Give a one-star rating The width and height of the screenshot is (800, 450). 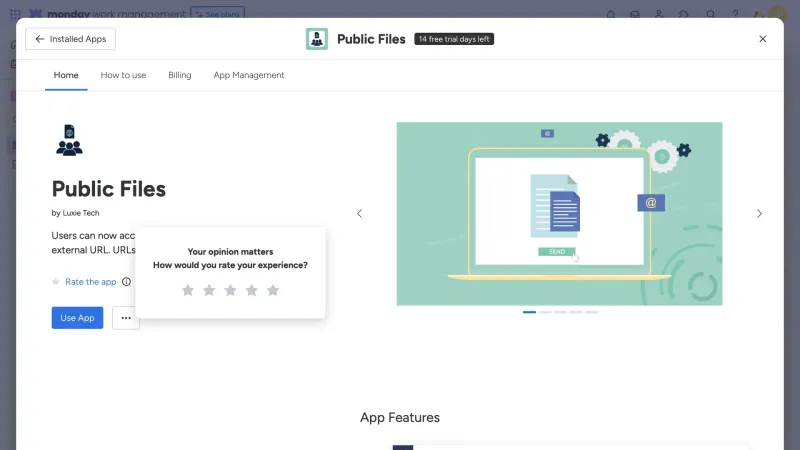pyautogui.click(x=188, y=290)
